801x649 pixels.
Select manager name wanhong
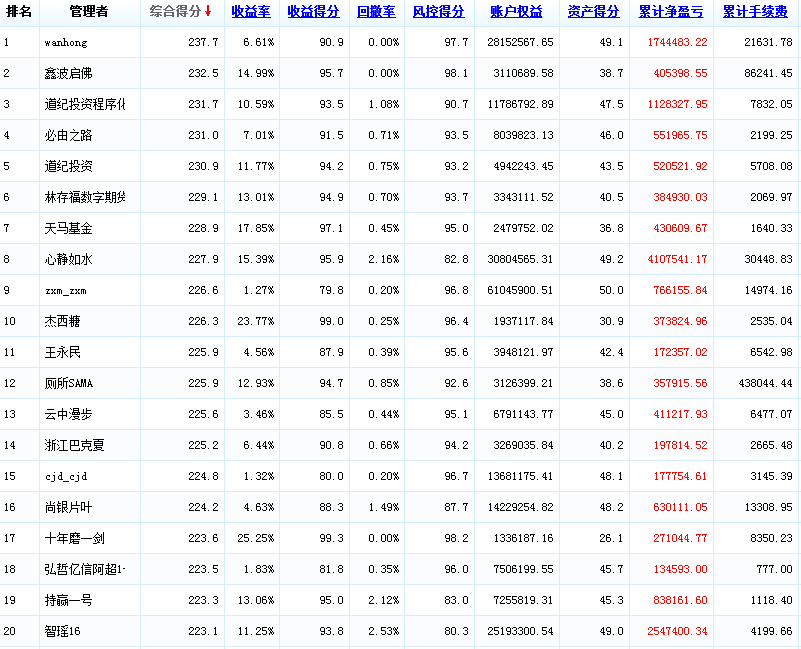coord(65,42)
